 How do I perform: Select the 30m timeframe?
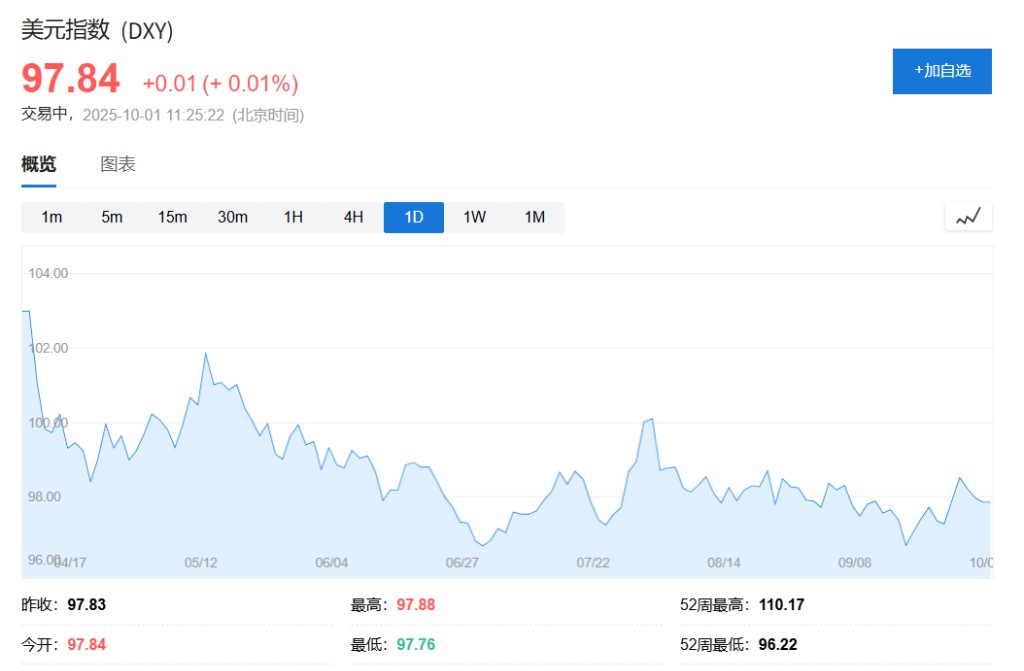coord(233,217)
